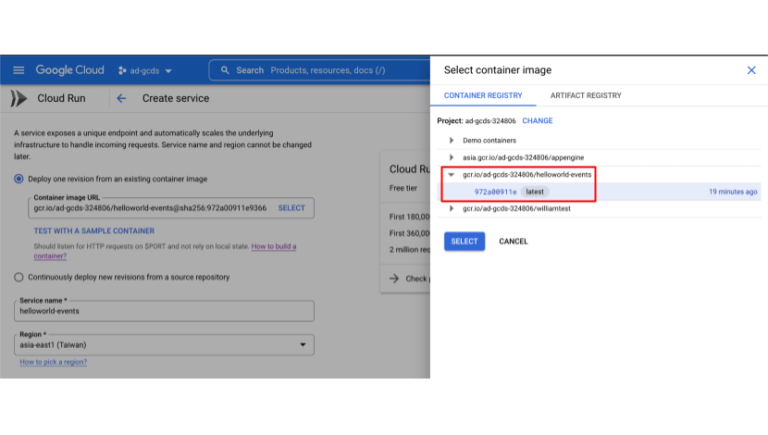Expand the gcr.io williamtest node
This screenshot has width=768, height=435.
point(451,209)
